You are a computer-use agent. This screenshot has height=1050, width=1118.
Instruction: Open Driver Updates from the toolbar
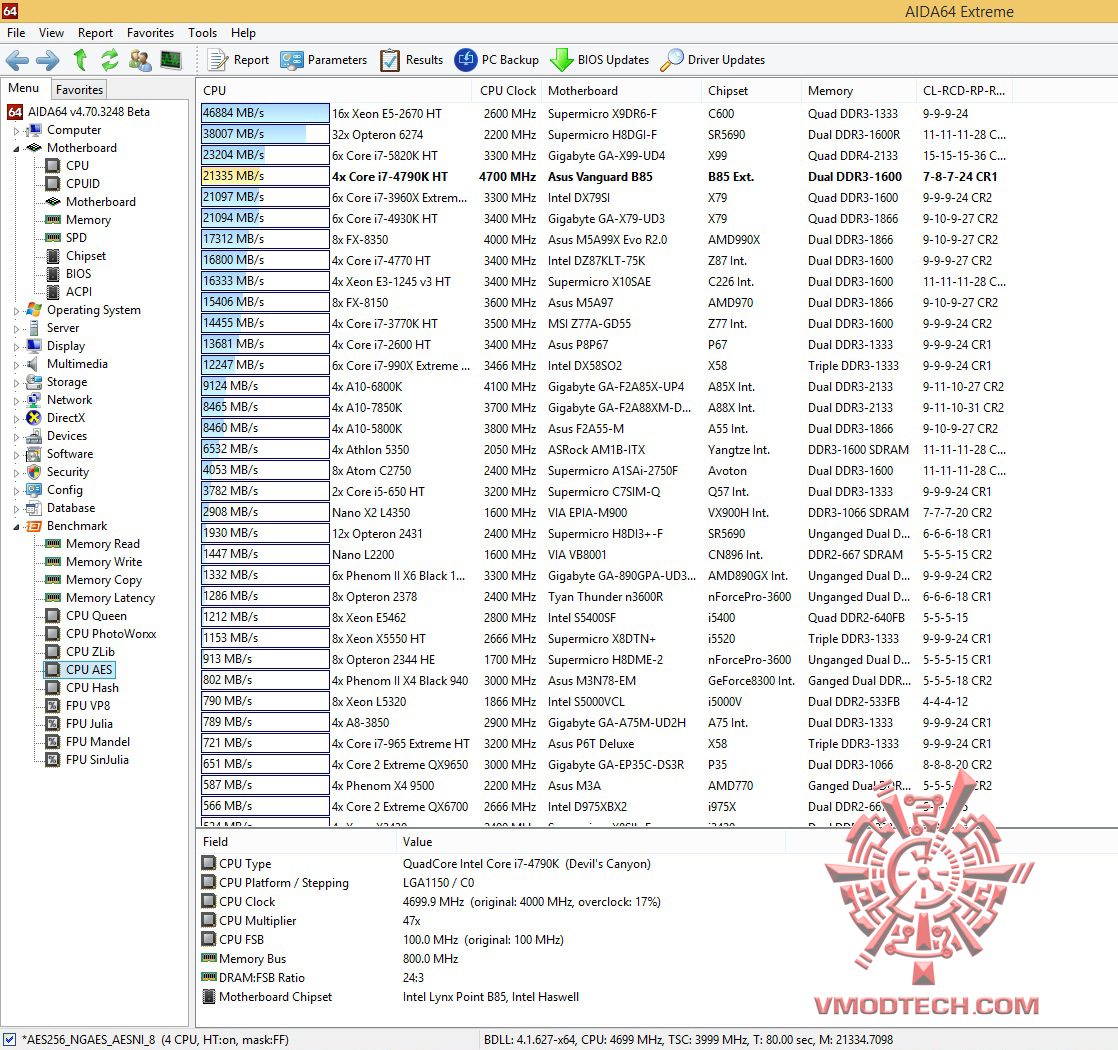pos(712,61)
